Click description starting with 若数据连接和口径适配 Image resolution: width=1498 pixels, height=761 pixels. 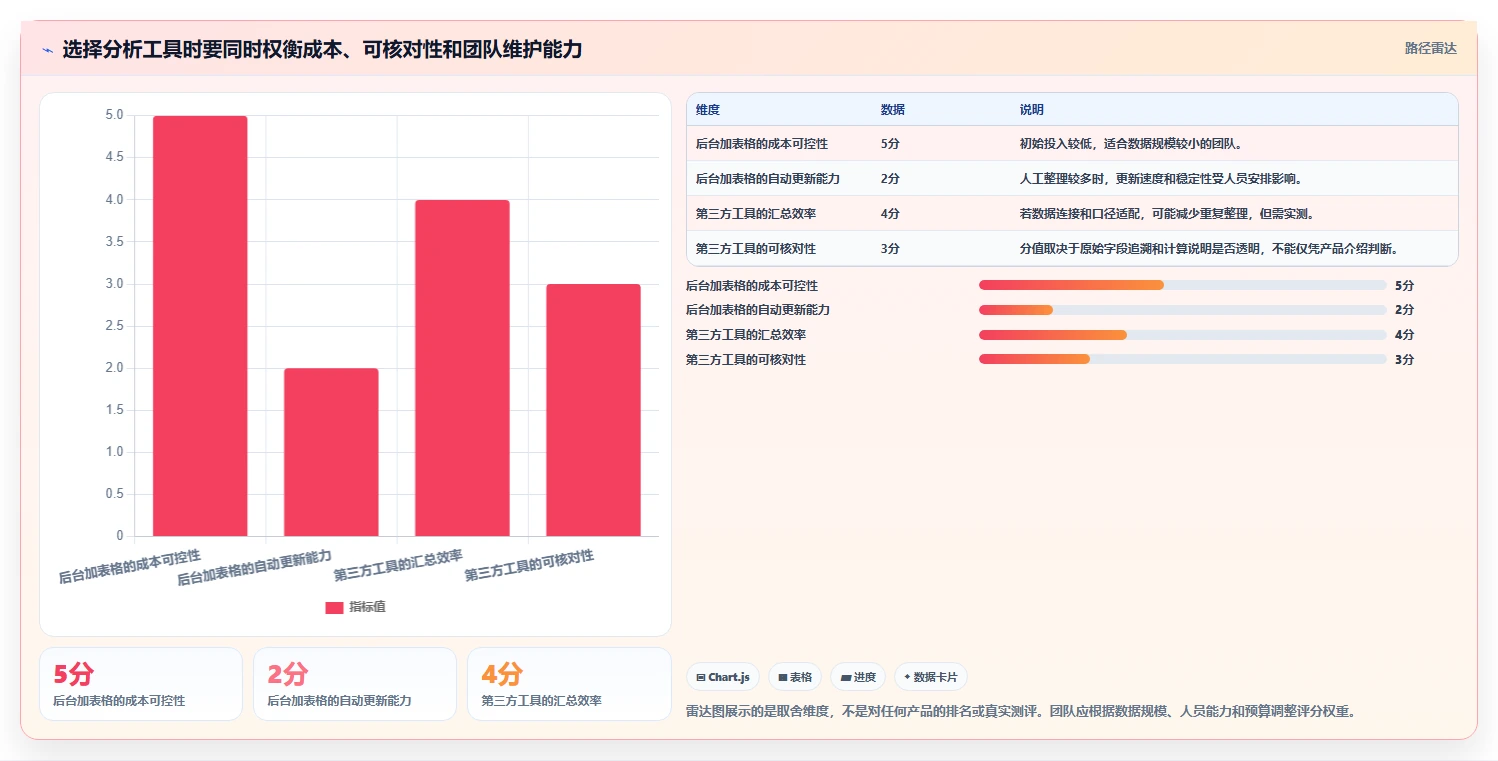[1167, 214]
